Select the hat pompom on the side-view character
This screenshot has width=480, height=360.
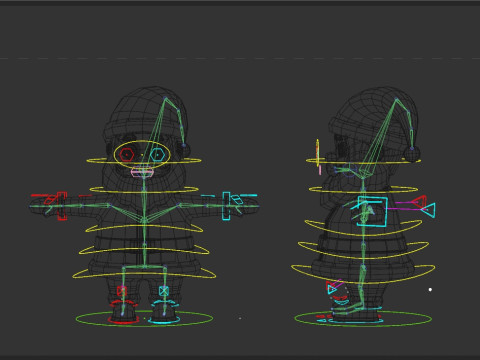click(x=412, y=154)
